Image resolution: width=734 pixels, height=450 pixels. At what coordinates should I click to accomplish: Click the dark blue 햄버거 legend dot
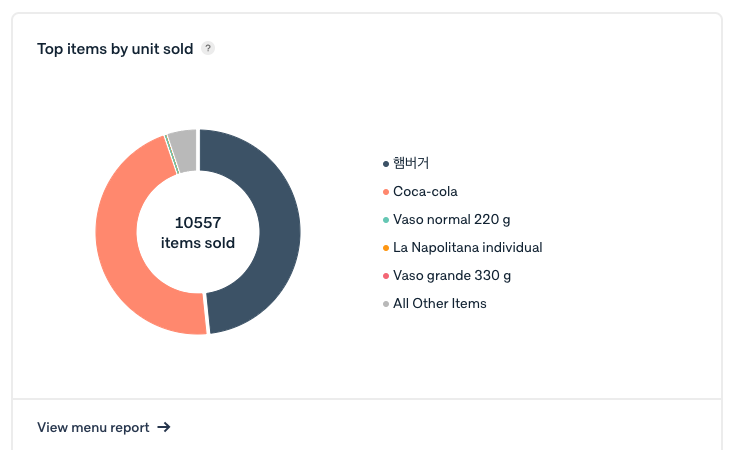pyautogui.click(x=386, y=164)
